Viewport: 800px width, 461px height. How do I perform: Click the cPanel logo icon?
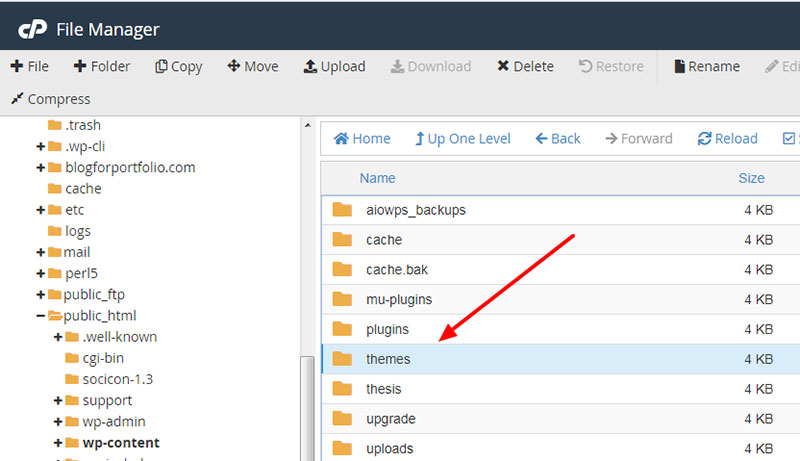click(x=33, y=29)
